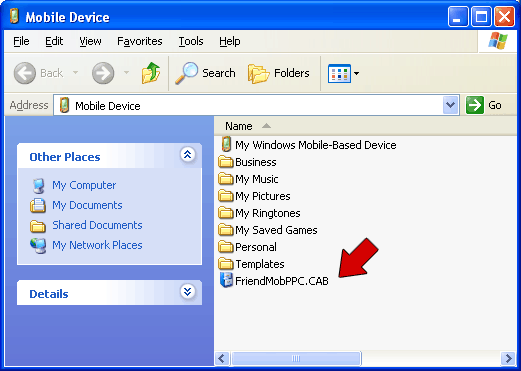The height and width of the screenshot is (371, 521).
Task: Click the 'Personal' folder name
Action: [256, 247]
